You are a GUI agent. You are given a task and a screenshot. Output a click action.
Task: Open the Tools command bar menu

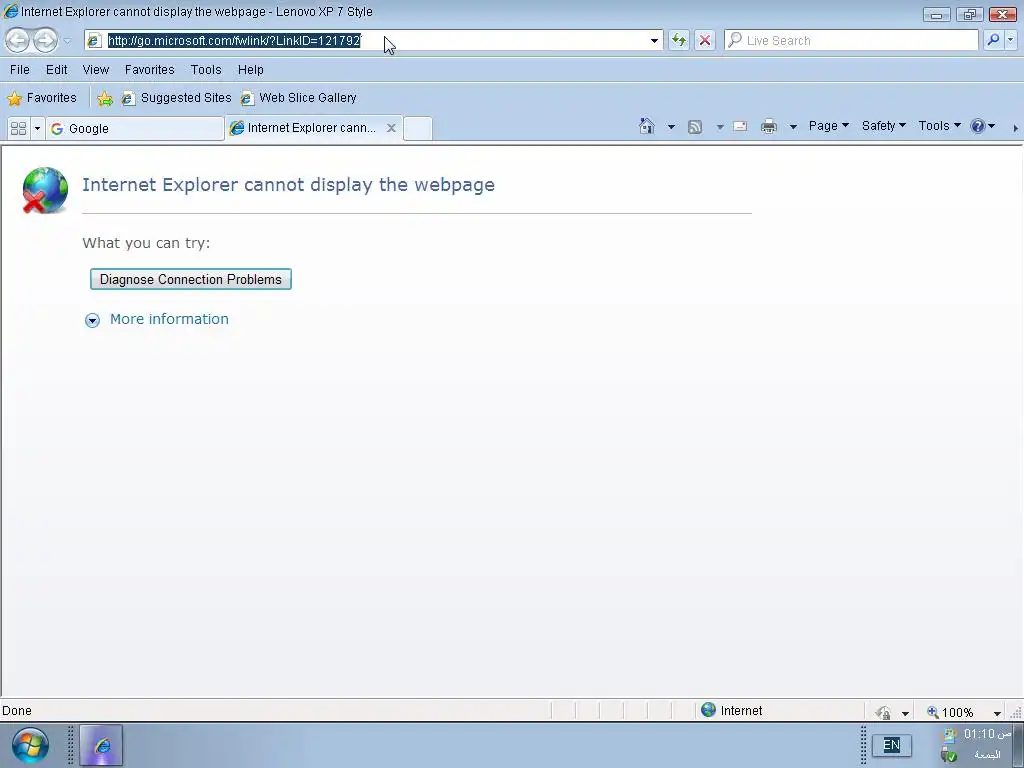[939, 126]
